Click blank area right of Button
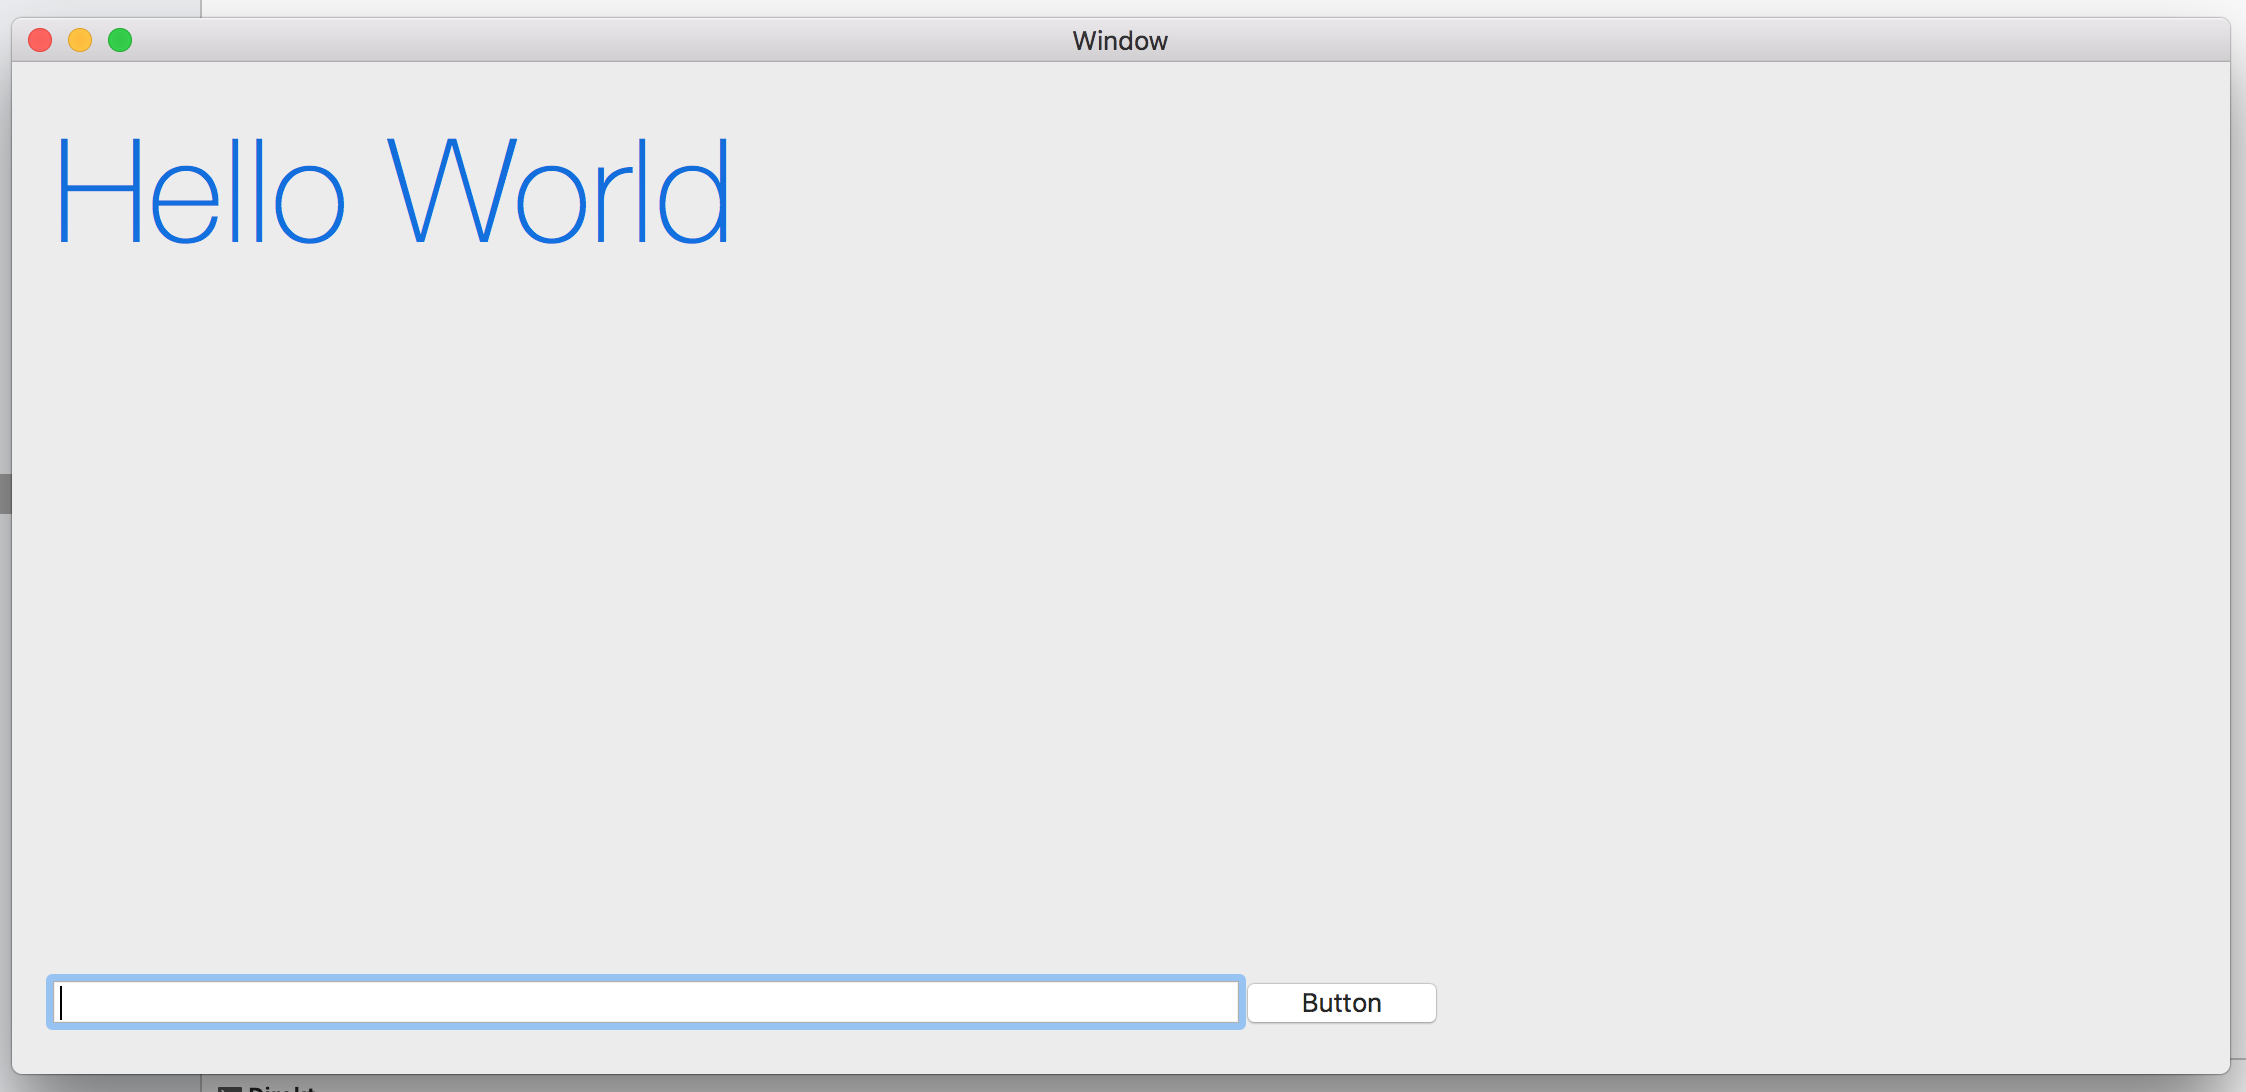 coord(1800,1003)
